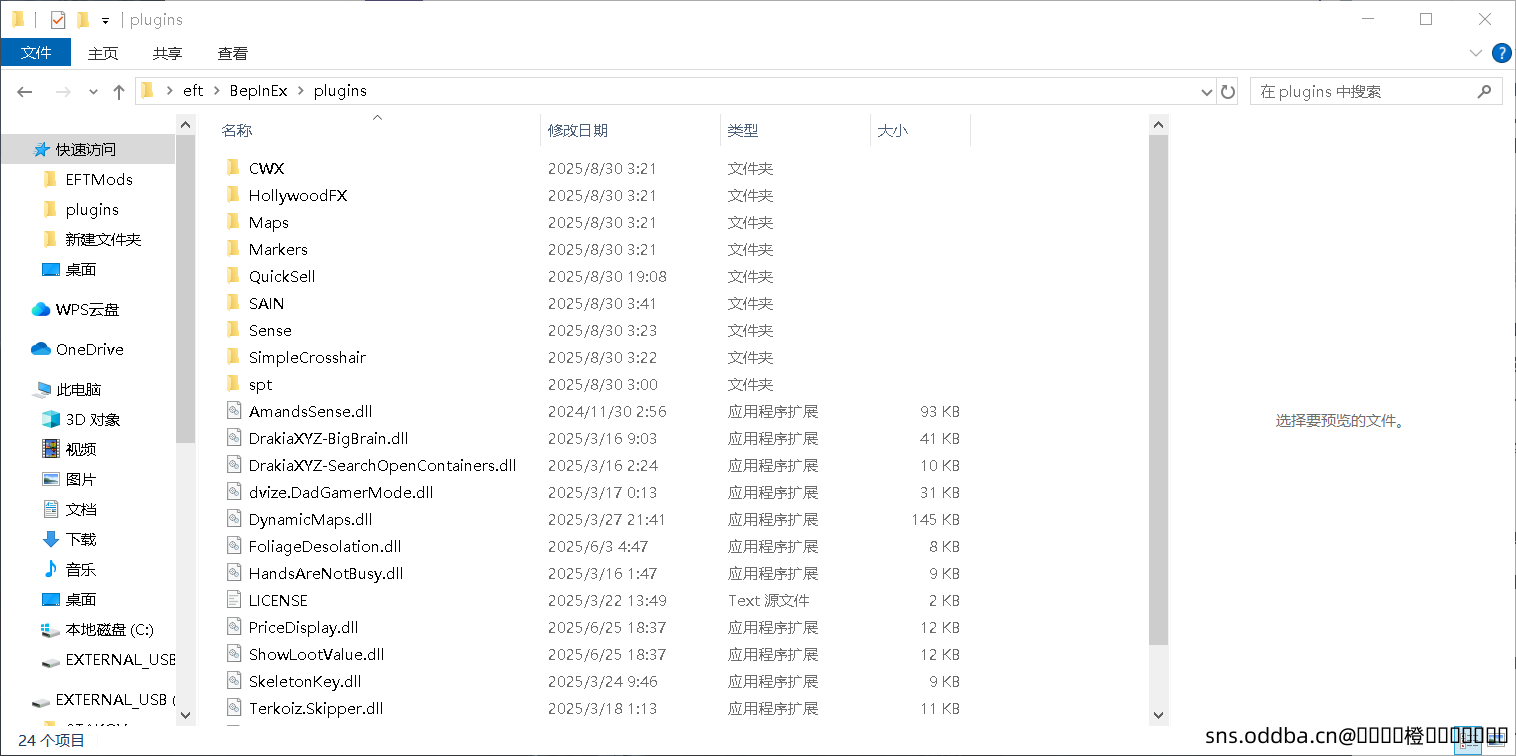Select the CWX folder icon
The height and width of the screenshot is (756, 1516).
tap(233, 167)
